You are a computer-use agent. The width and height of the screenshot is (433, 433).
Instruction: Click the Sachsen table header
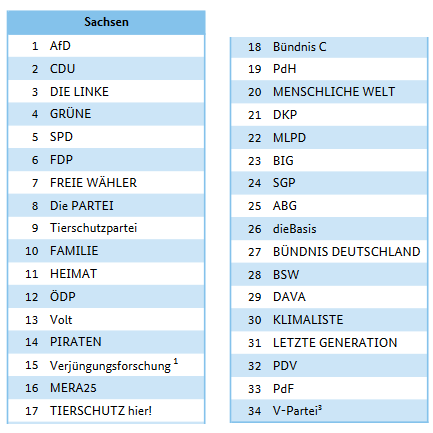106,22
